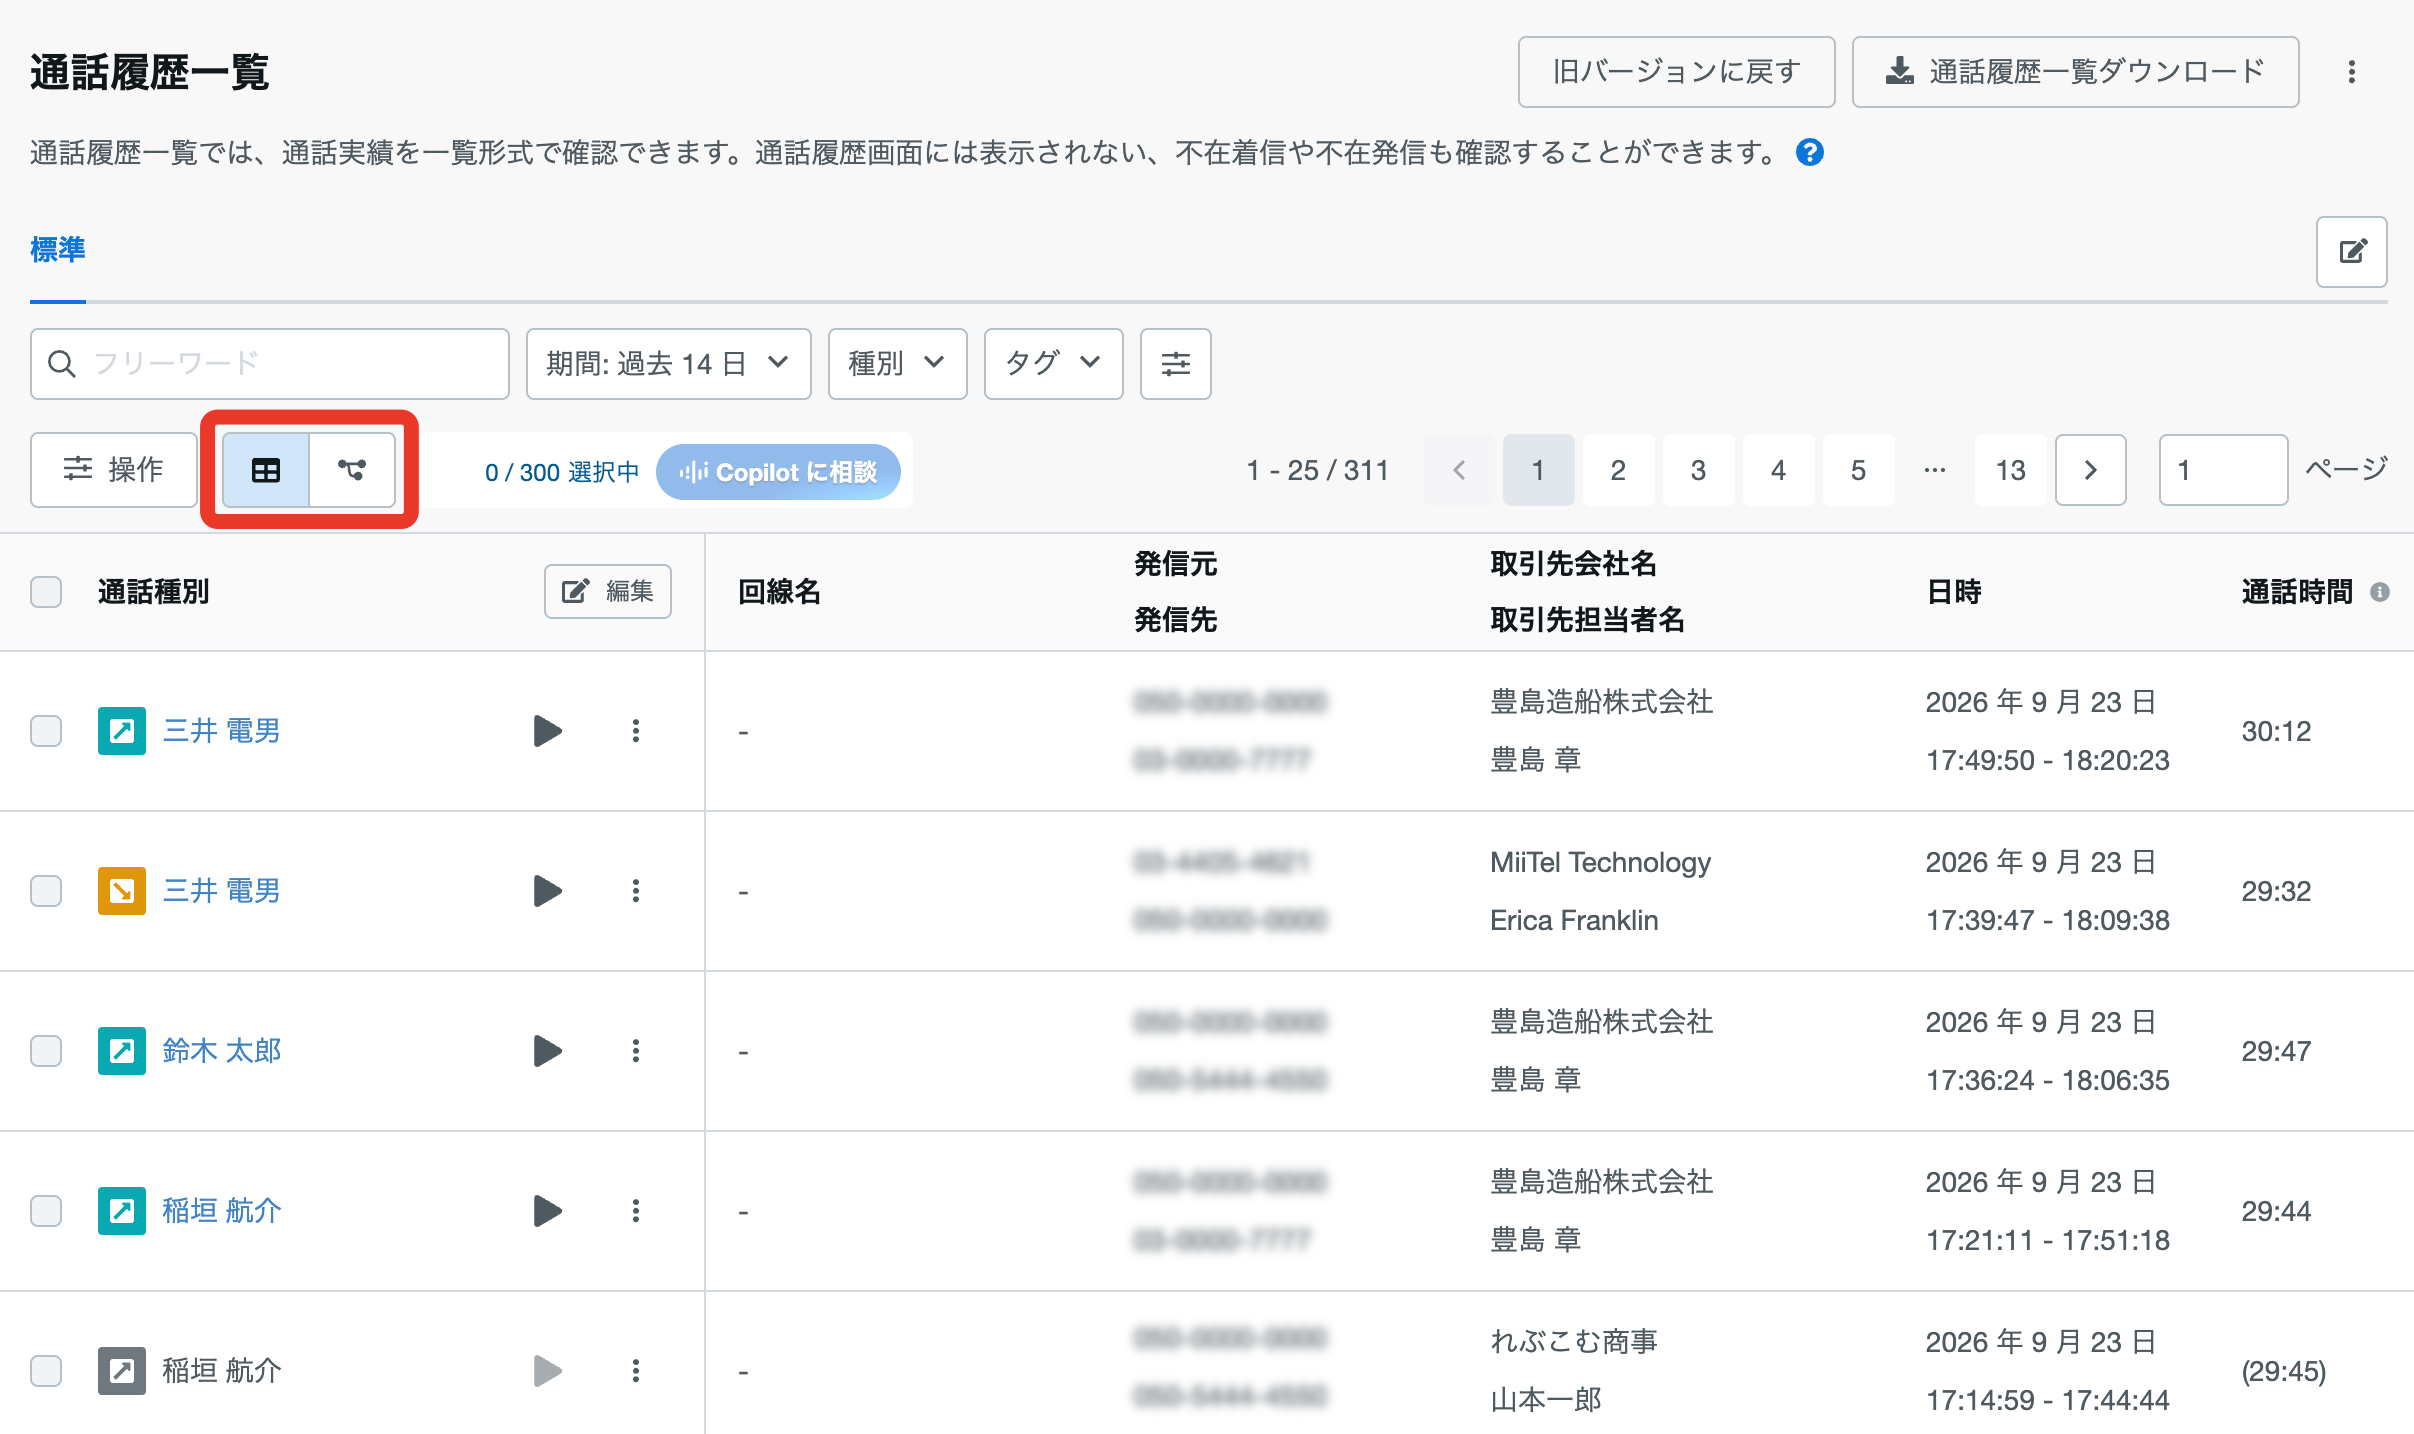Check the box for 鈴木 太郎 row

pos(46,1051)
